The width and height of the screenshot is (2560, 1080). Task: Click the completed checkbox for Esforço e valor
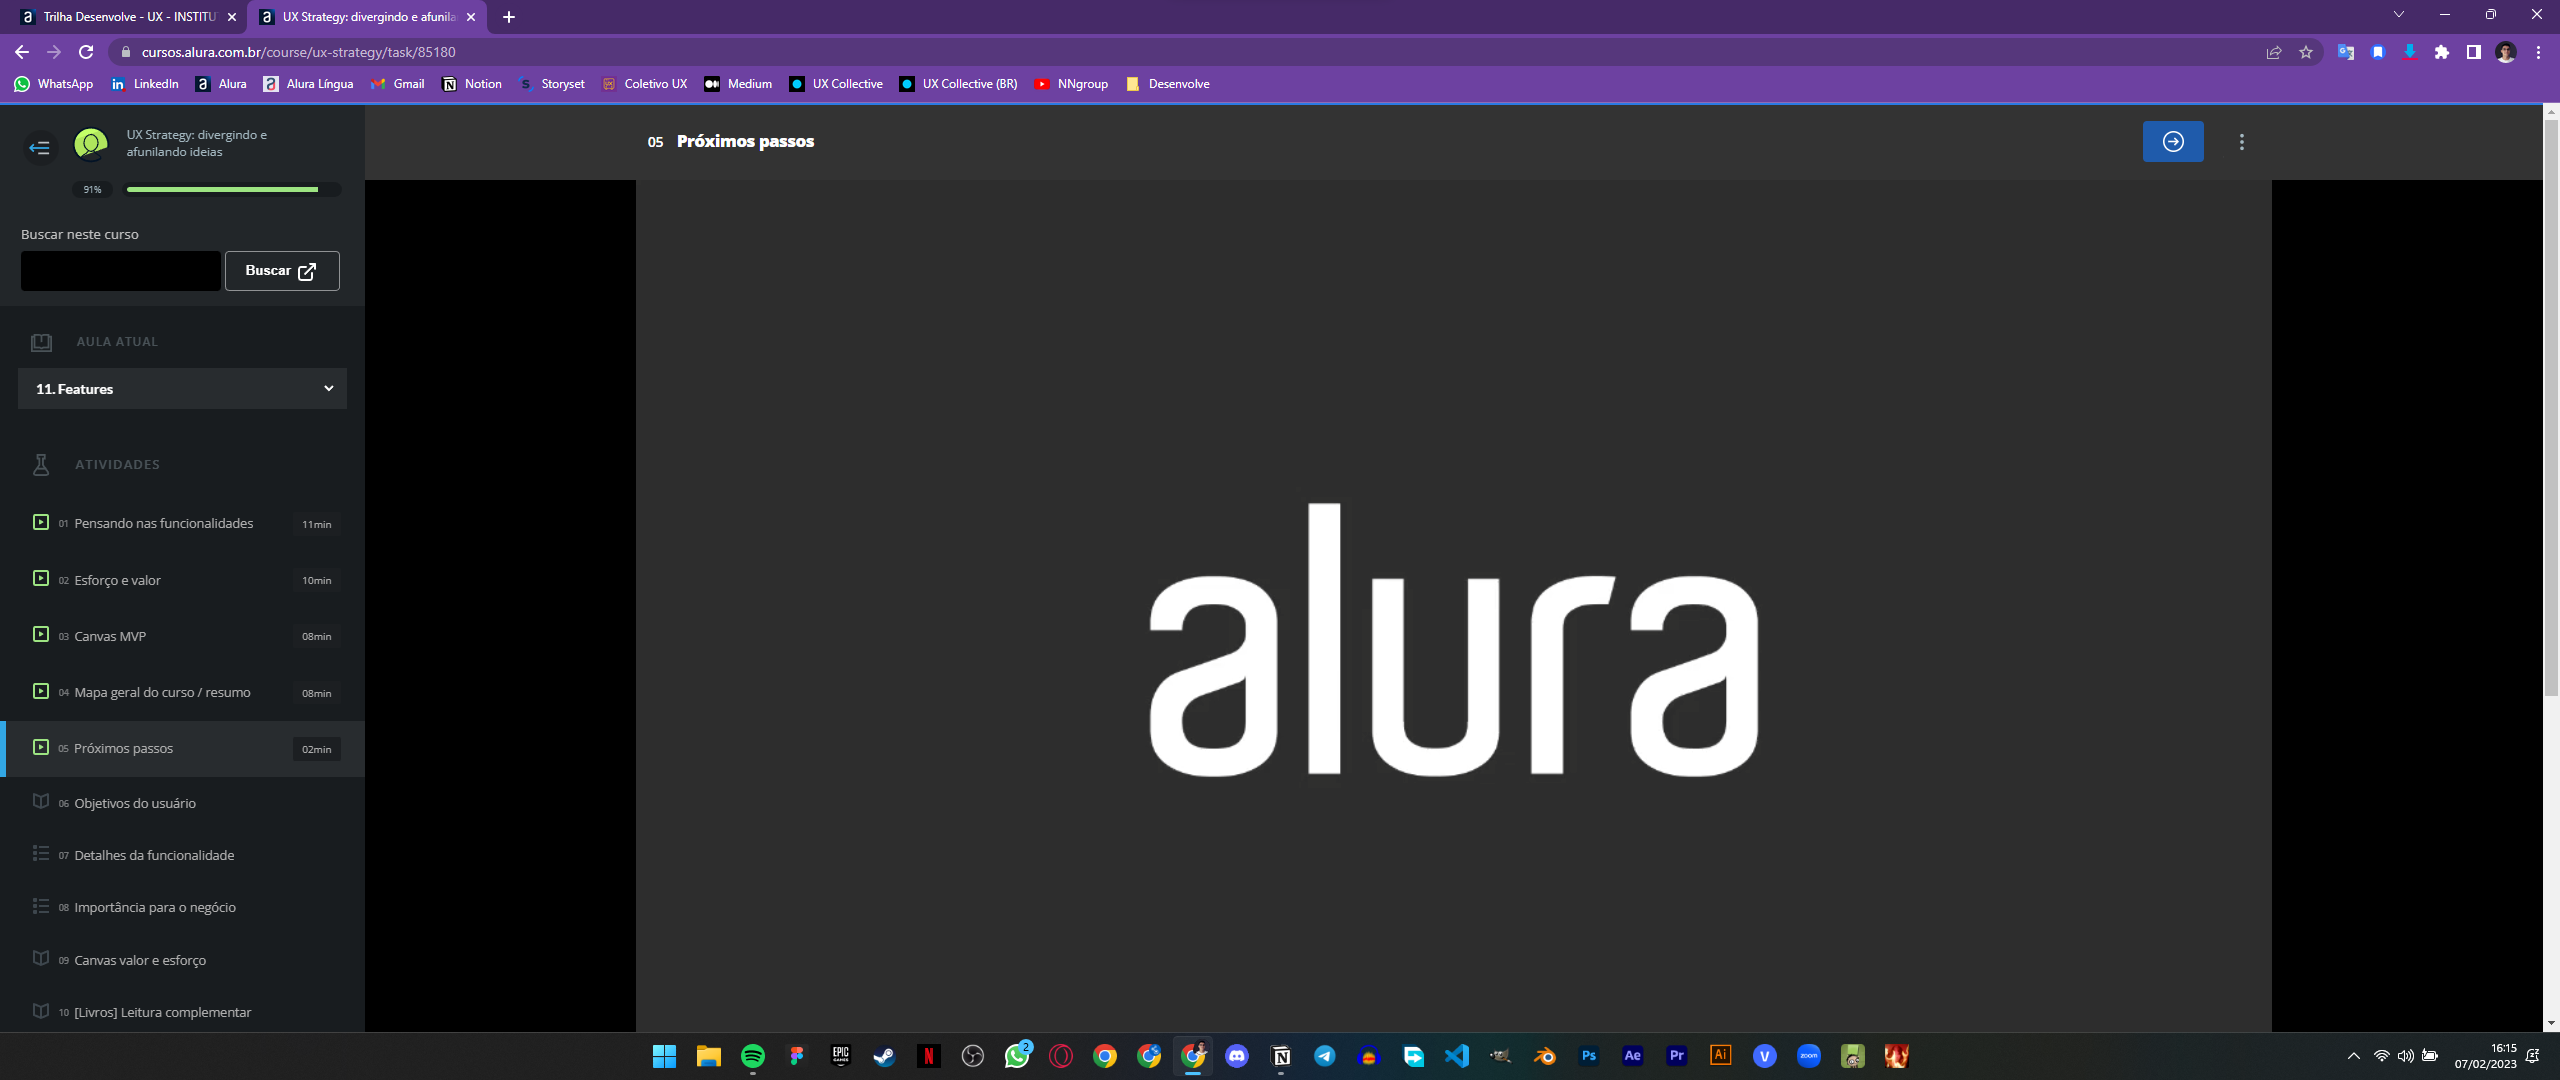tap(41, 579)
